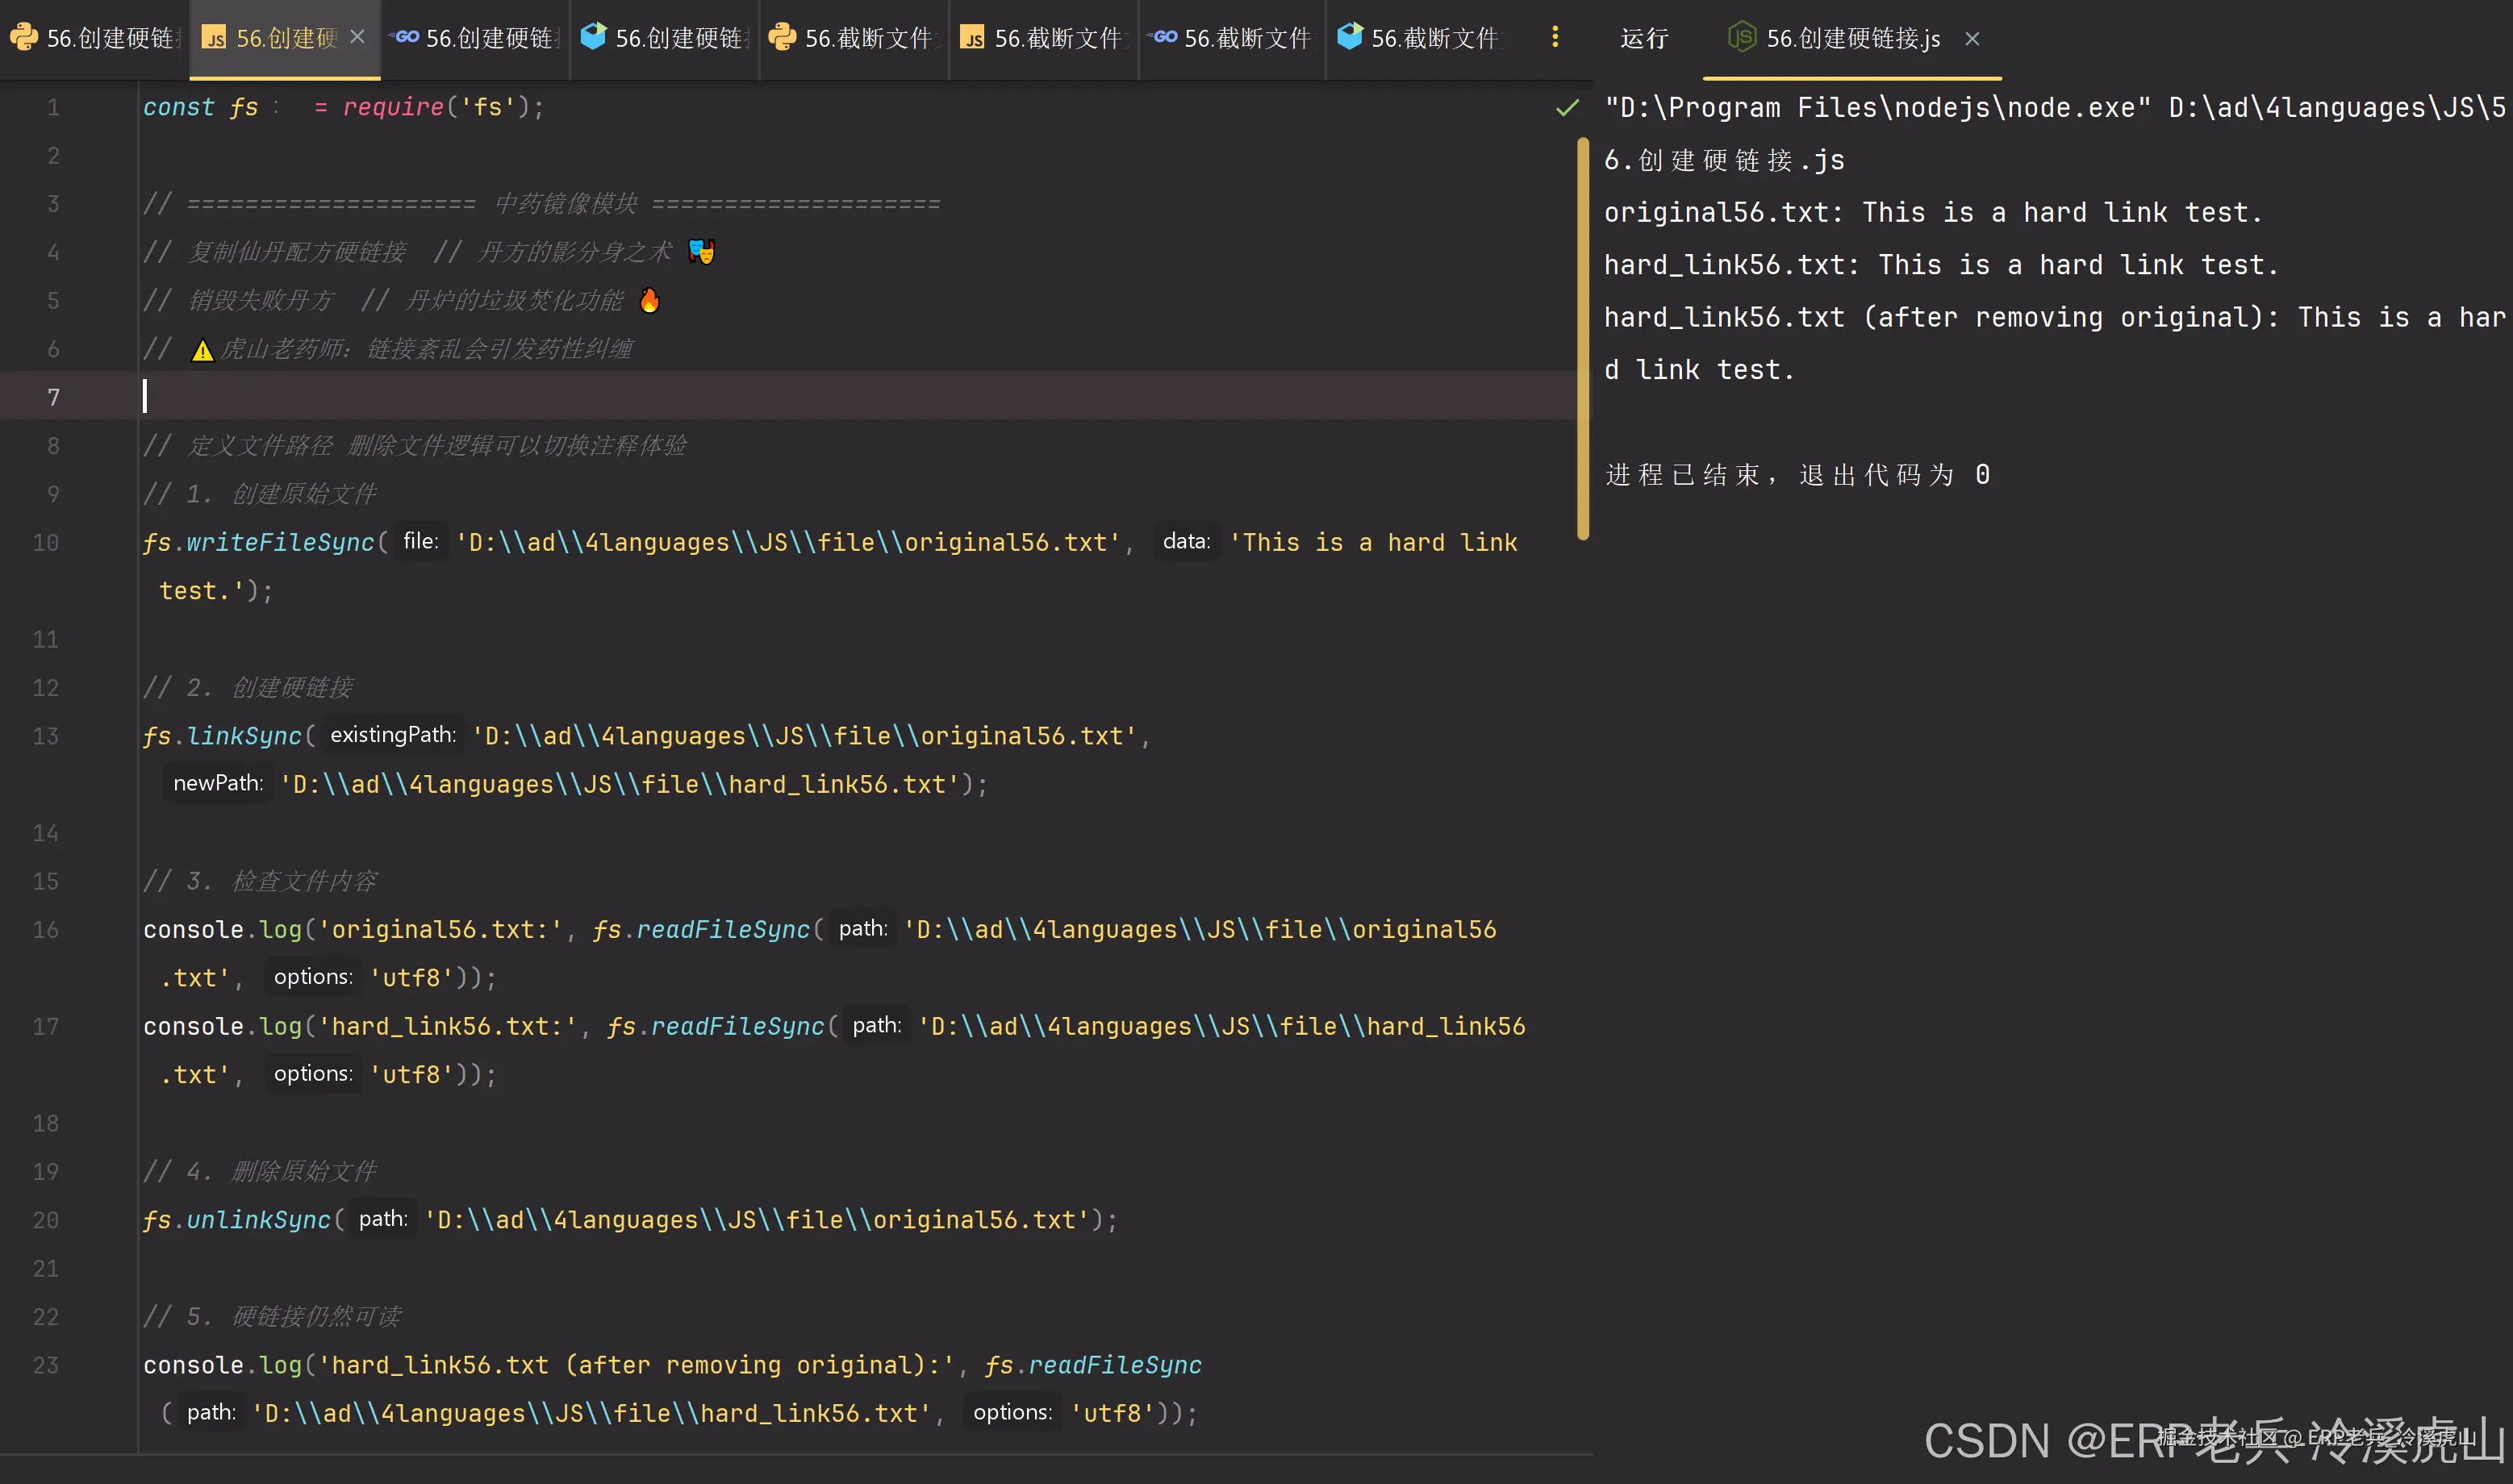This screenshot has width=2513, height=1484.
Task: Click the line 20 gutter number
Action: pos(46,1220)
